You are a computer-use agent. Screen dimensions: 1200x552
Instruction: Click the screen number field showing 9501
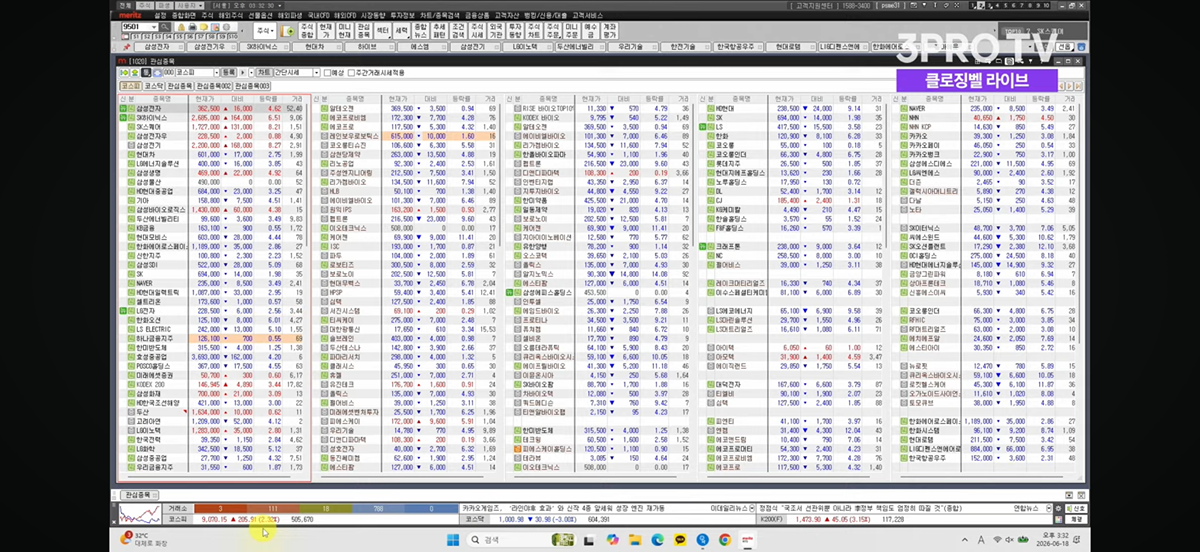coord(140,26)
